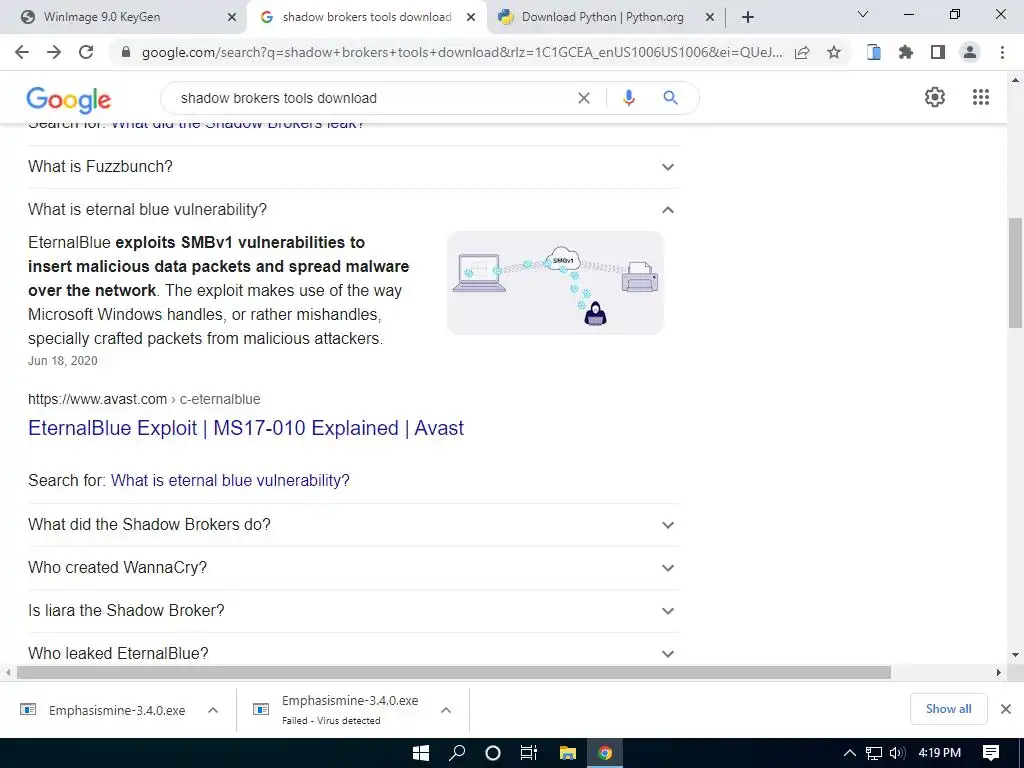
Task: Open the SMBv1 network diagram thumbnail
Action: tap(555, 283)
